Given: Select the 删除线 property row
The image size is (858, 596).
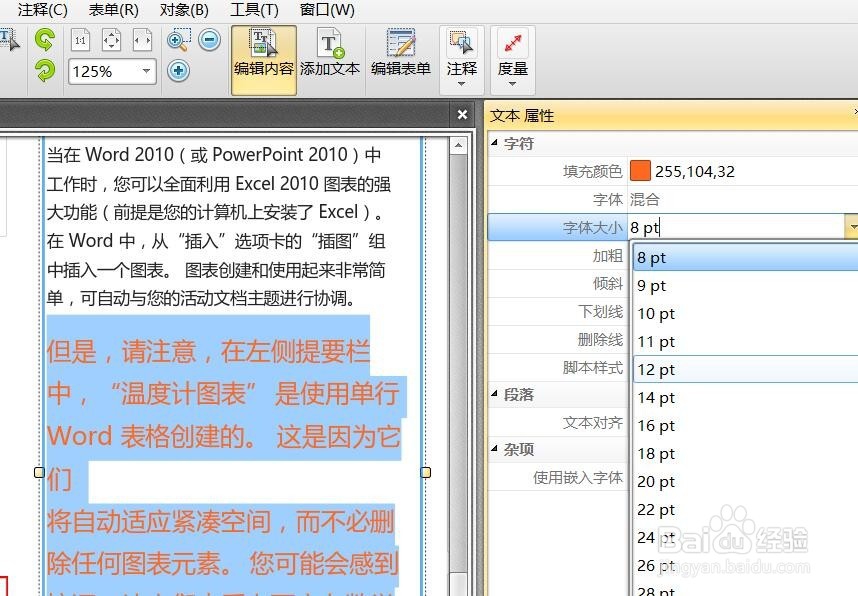Looking at the screenshot, I should [x=558, y=339].
